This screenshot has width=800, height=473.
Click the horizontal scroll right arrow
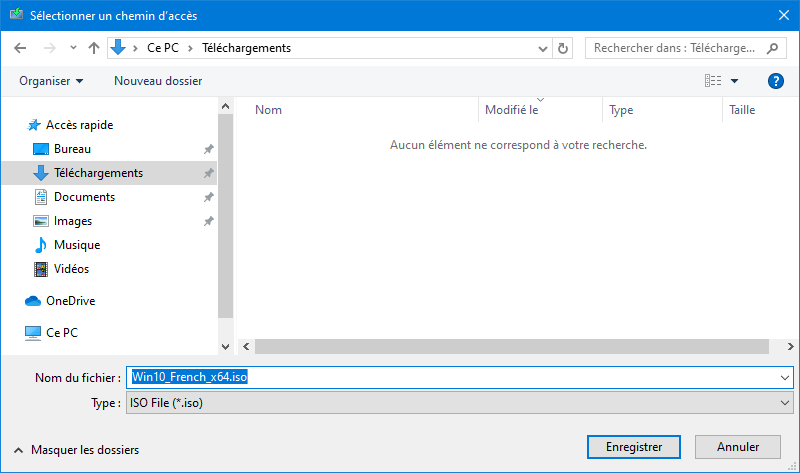[790, 346]
